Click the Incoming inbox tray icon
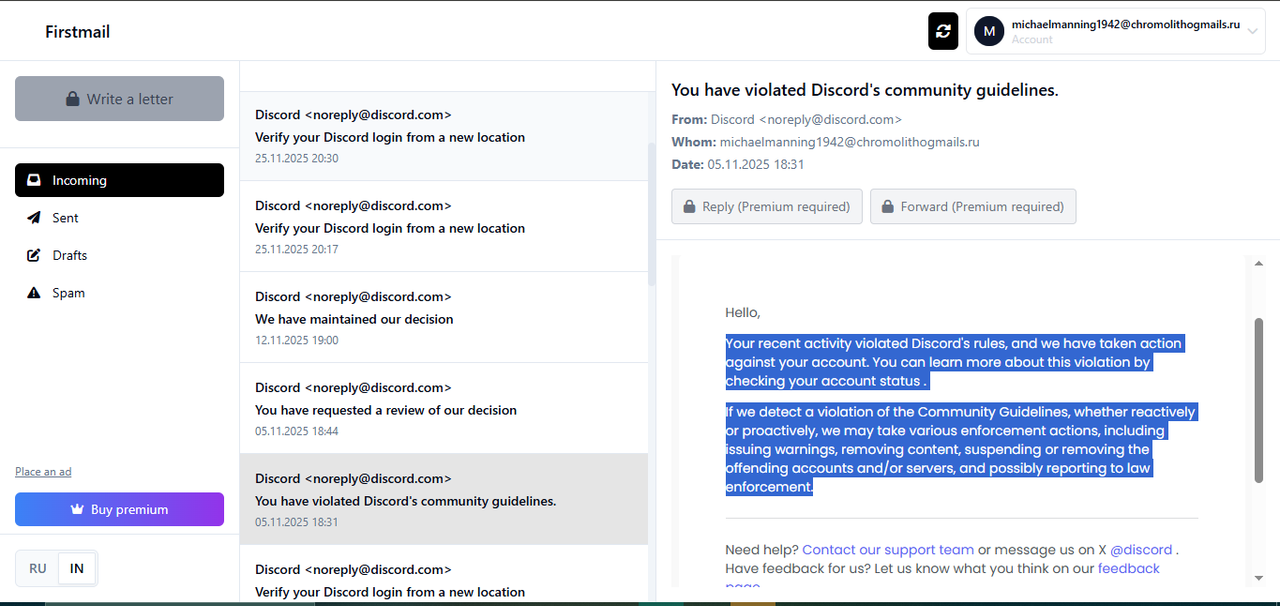This screenshot has height=606, width=1280. click(x=34, y=180)
